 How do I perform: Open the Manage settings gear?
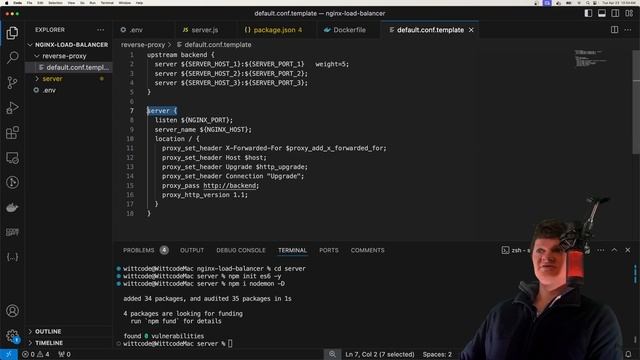[x=12, y=336]
